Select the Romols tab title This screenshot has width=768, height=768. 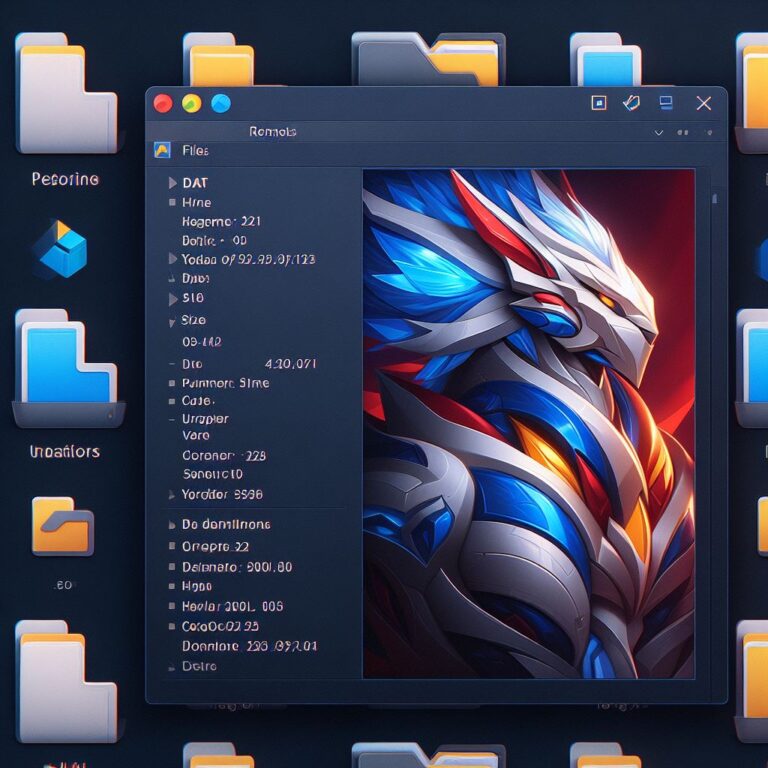[272, 132]
